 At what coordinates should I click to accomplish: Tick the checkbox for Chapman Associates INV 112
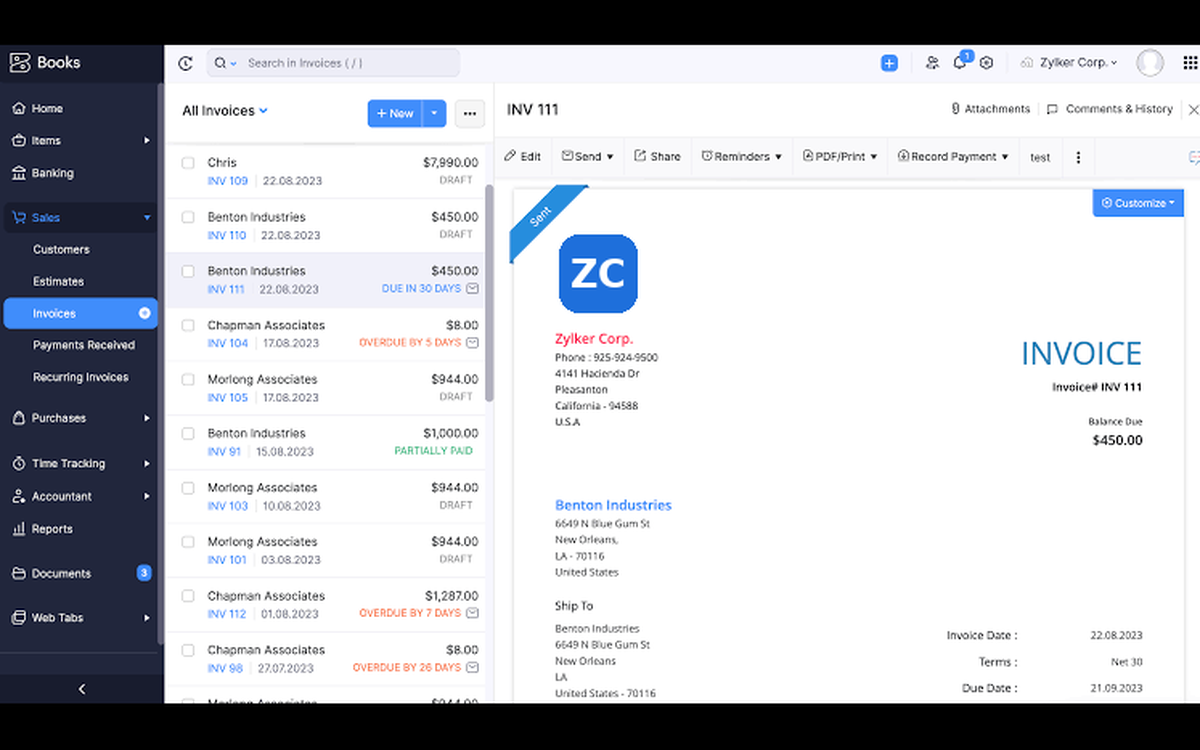click(188, 595)
